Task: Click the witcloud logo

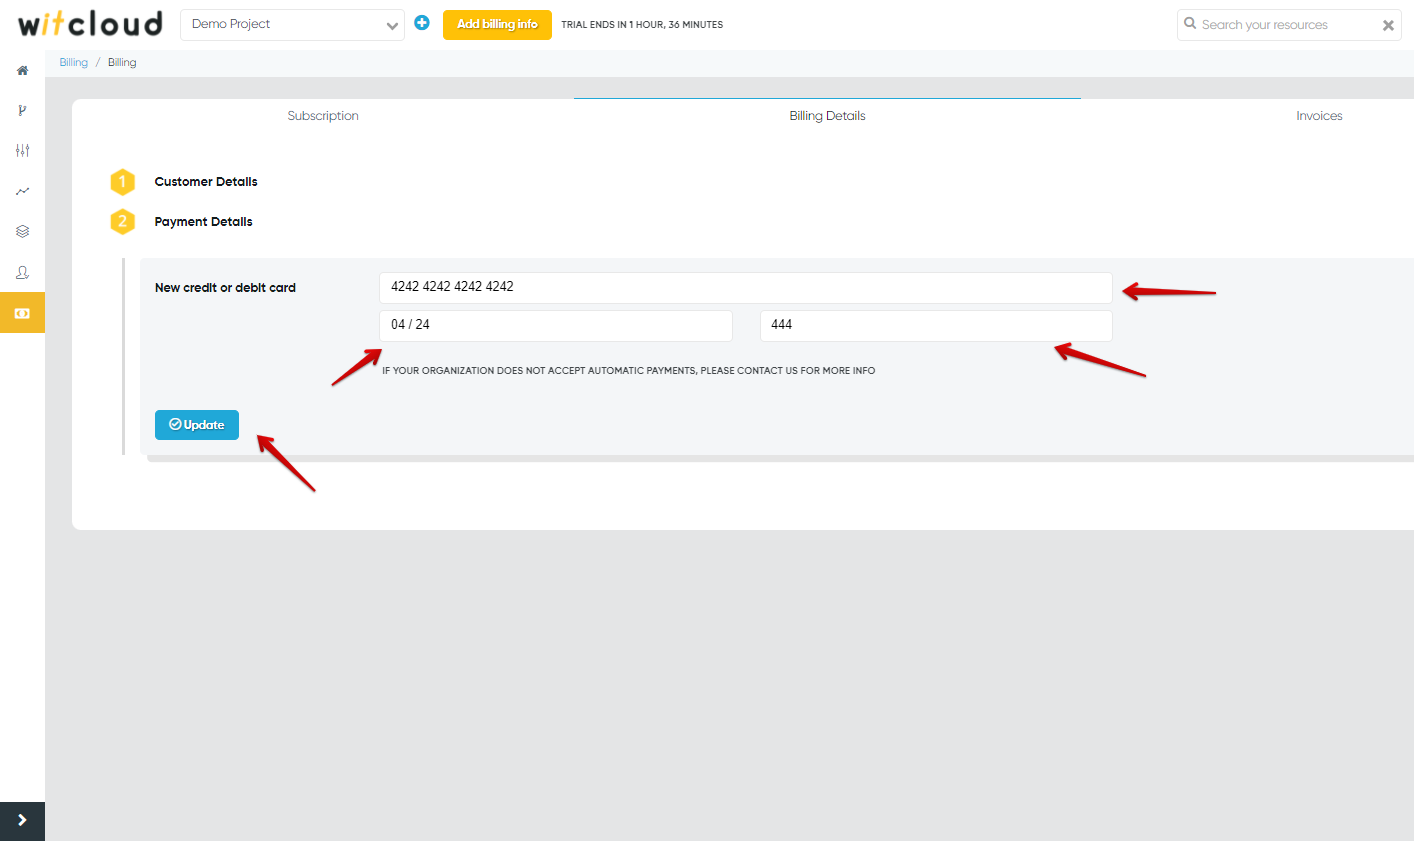Action: [90, 24]
